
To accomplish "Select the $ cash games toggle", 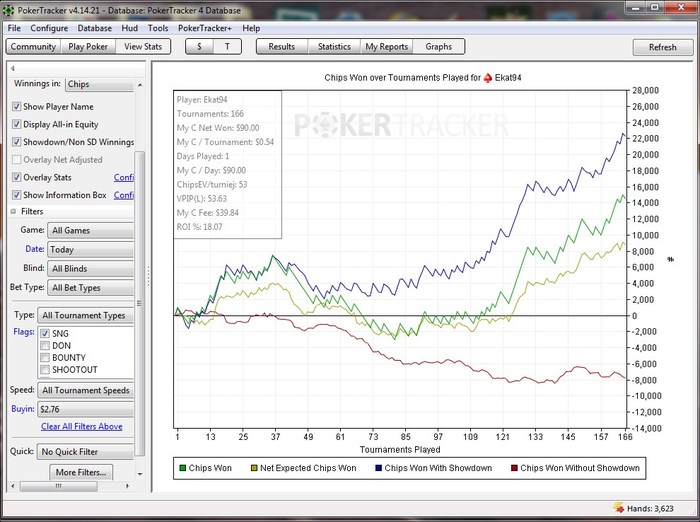I will tap(199, 46).
